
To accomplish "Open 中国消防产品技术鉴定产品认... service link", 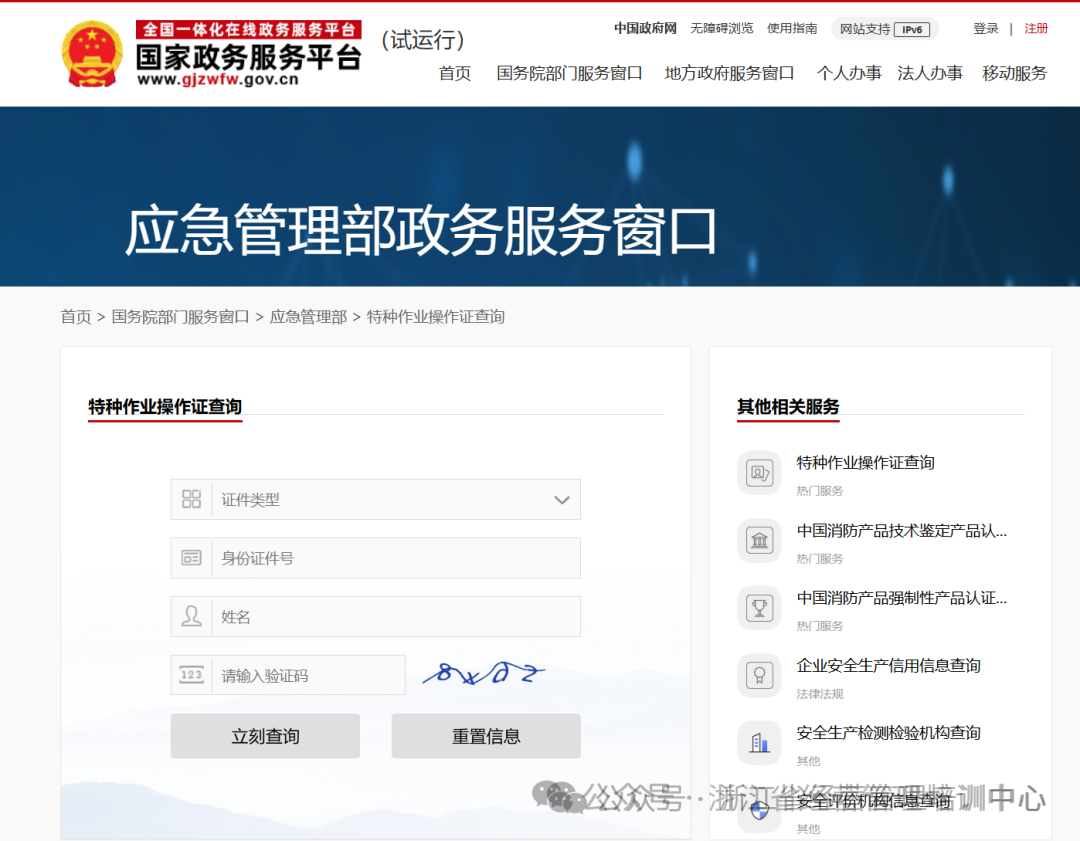I will coord(902,530).
